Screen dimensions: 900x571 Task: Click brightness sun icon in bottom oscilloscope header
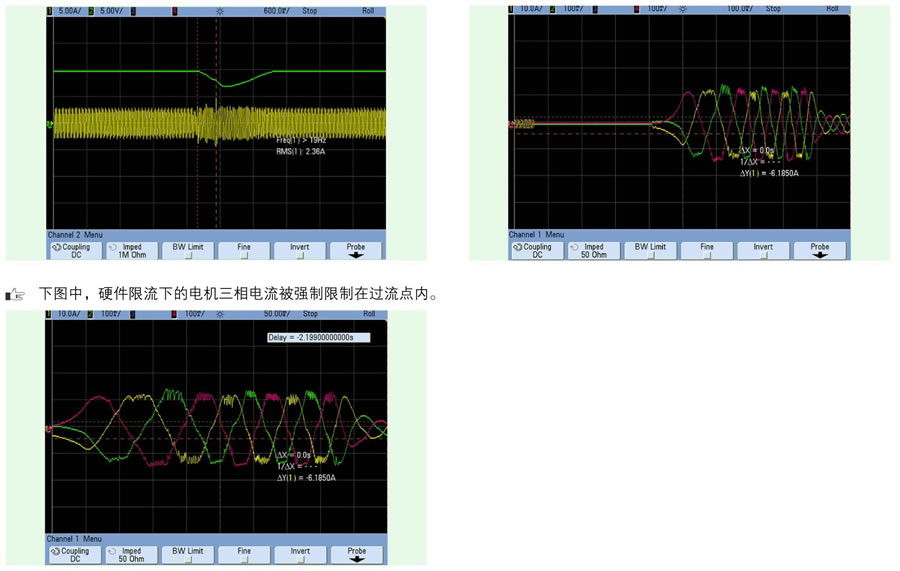(x=220, y=314)
